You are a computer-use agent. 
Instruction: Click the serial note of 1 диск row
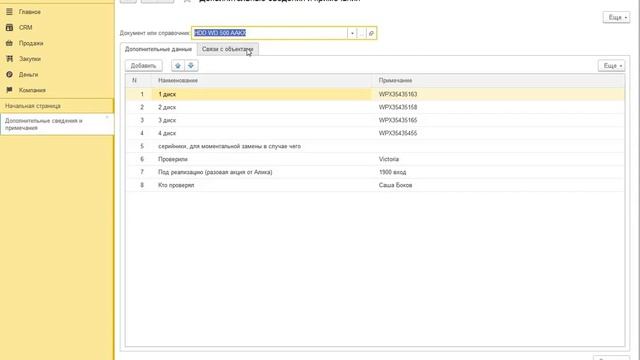click(398, 94)
